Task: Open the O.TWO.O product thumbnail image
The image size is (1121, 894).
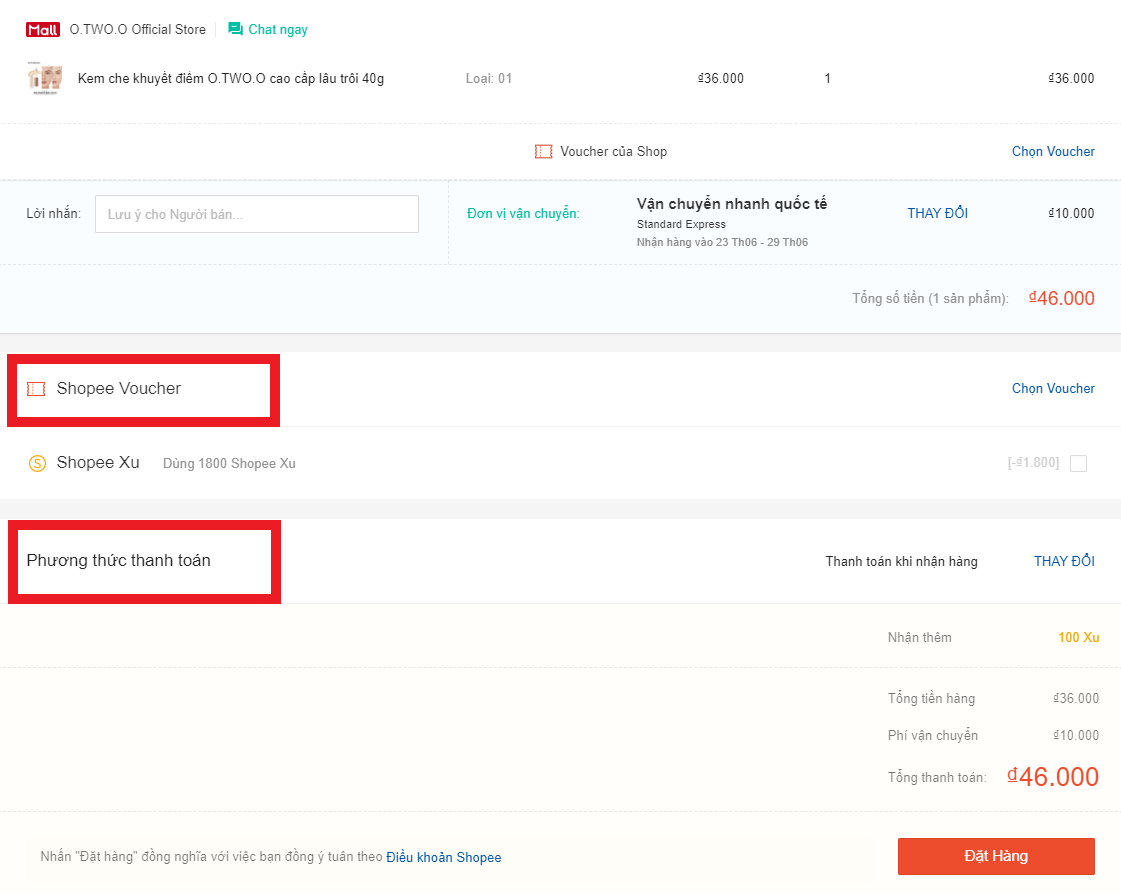Action: [46, 79]
